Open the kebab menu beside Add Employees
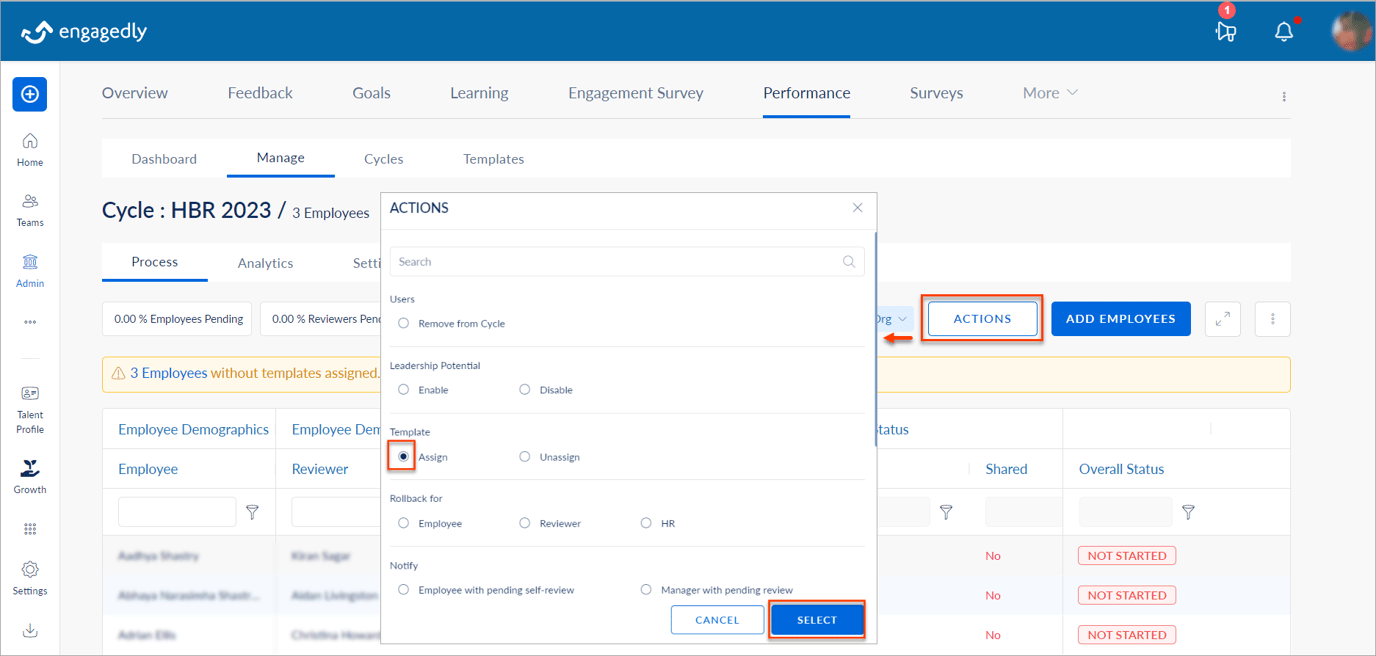Image resolution: width=1376 pixels, height=656 pixels. click(1272, 318)
